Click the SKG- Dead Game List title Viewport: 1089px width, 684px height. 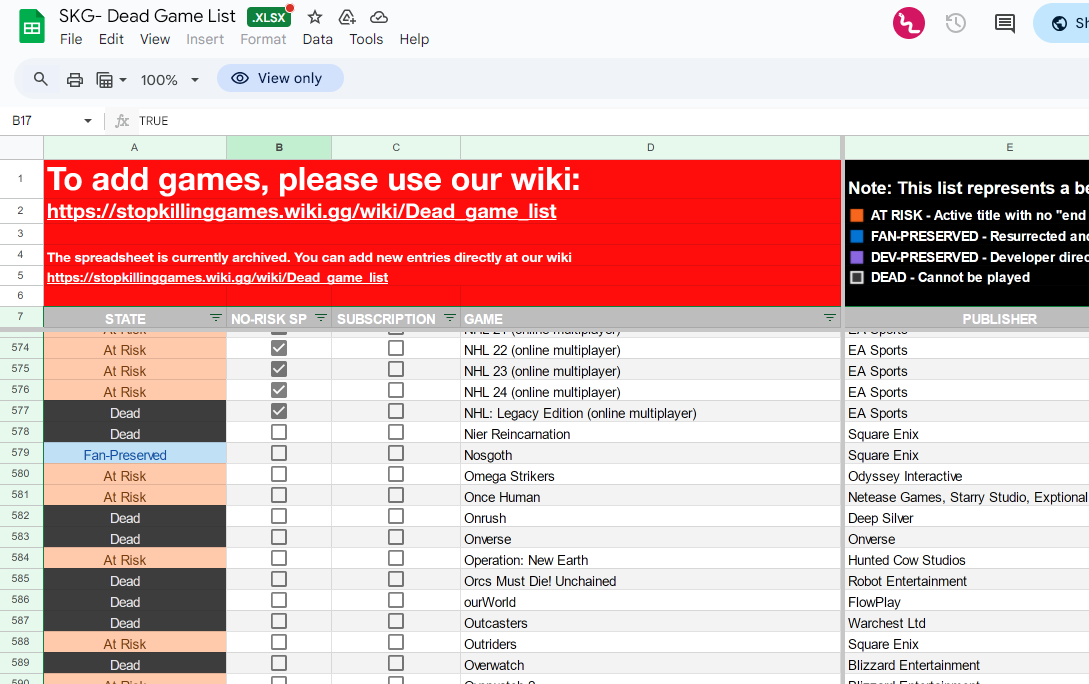(x=147, y=16)
